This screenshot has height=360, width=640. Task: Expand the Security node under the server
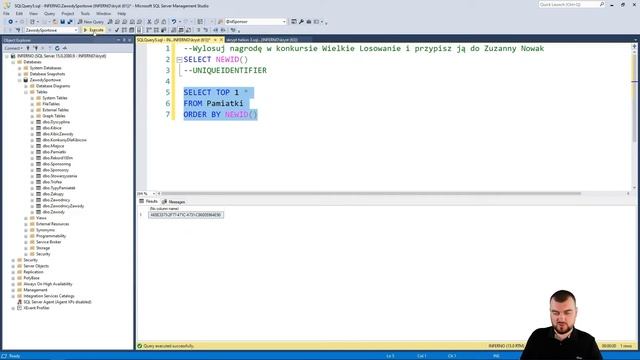click(x=13, y=260)
